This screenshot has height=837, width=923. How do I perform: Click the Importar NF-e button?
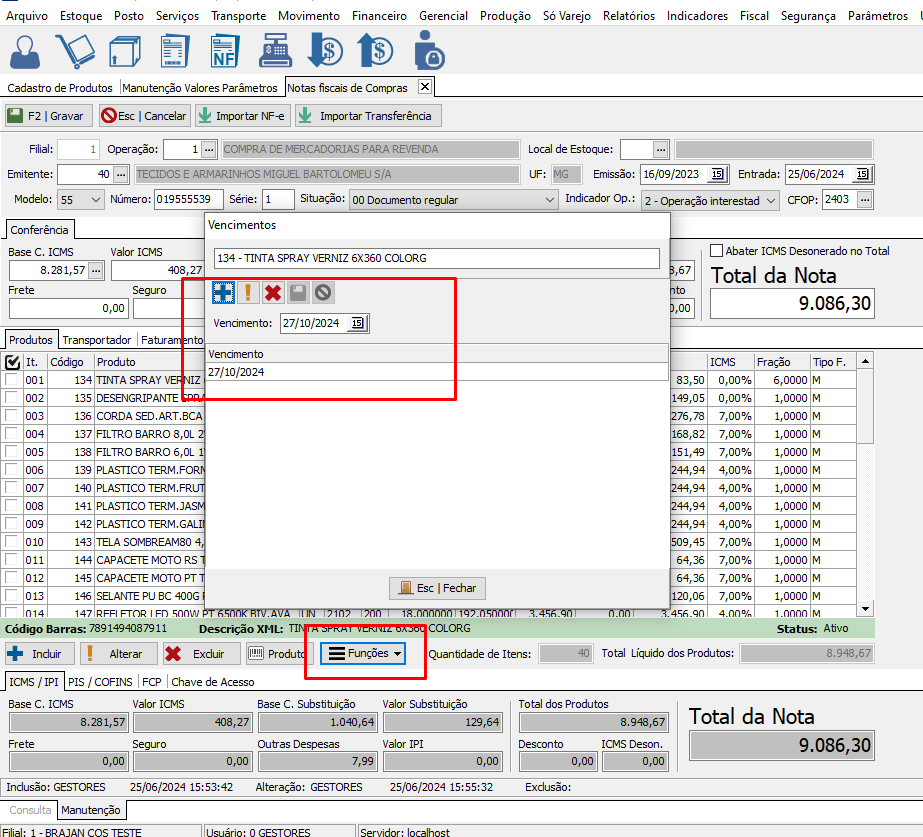241,116
